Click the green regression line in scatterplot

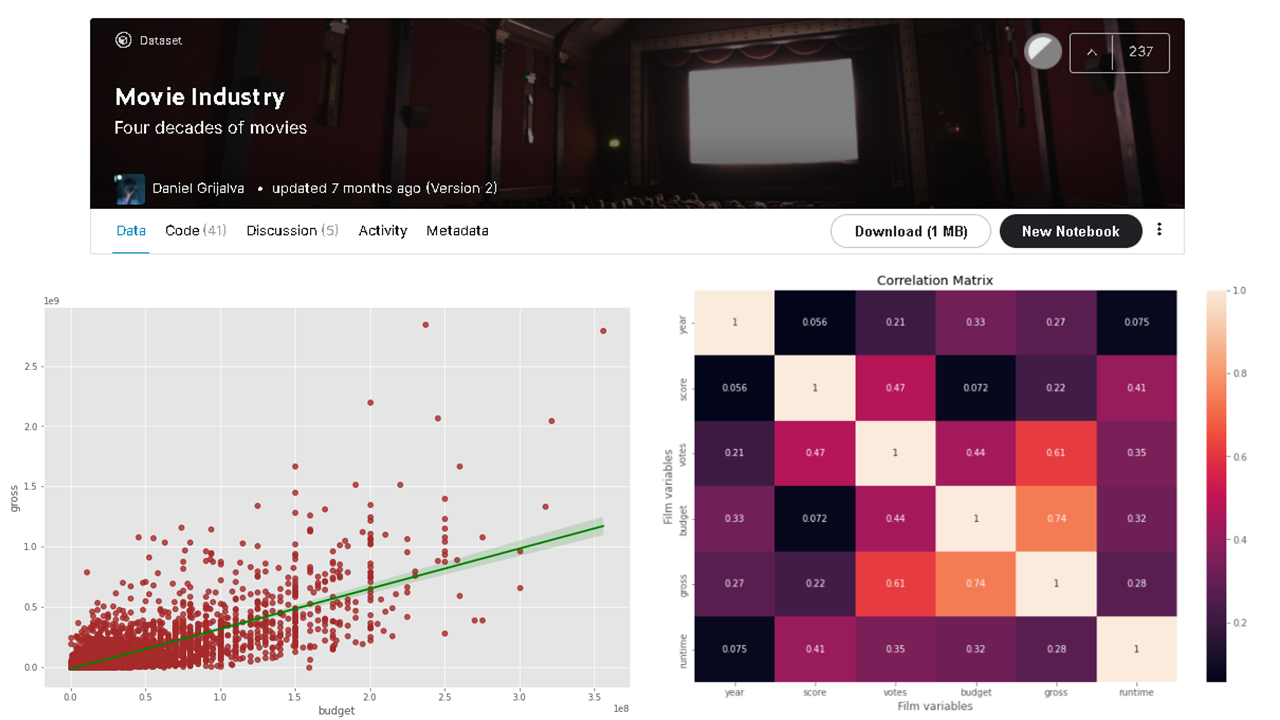coord(337,596)
